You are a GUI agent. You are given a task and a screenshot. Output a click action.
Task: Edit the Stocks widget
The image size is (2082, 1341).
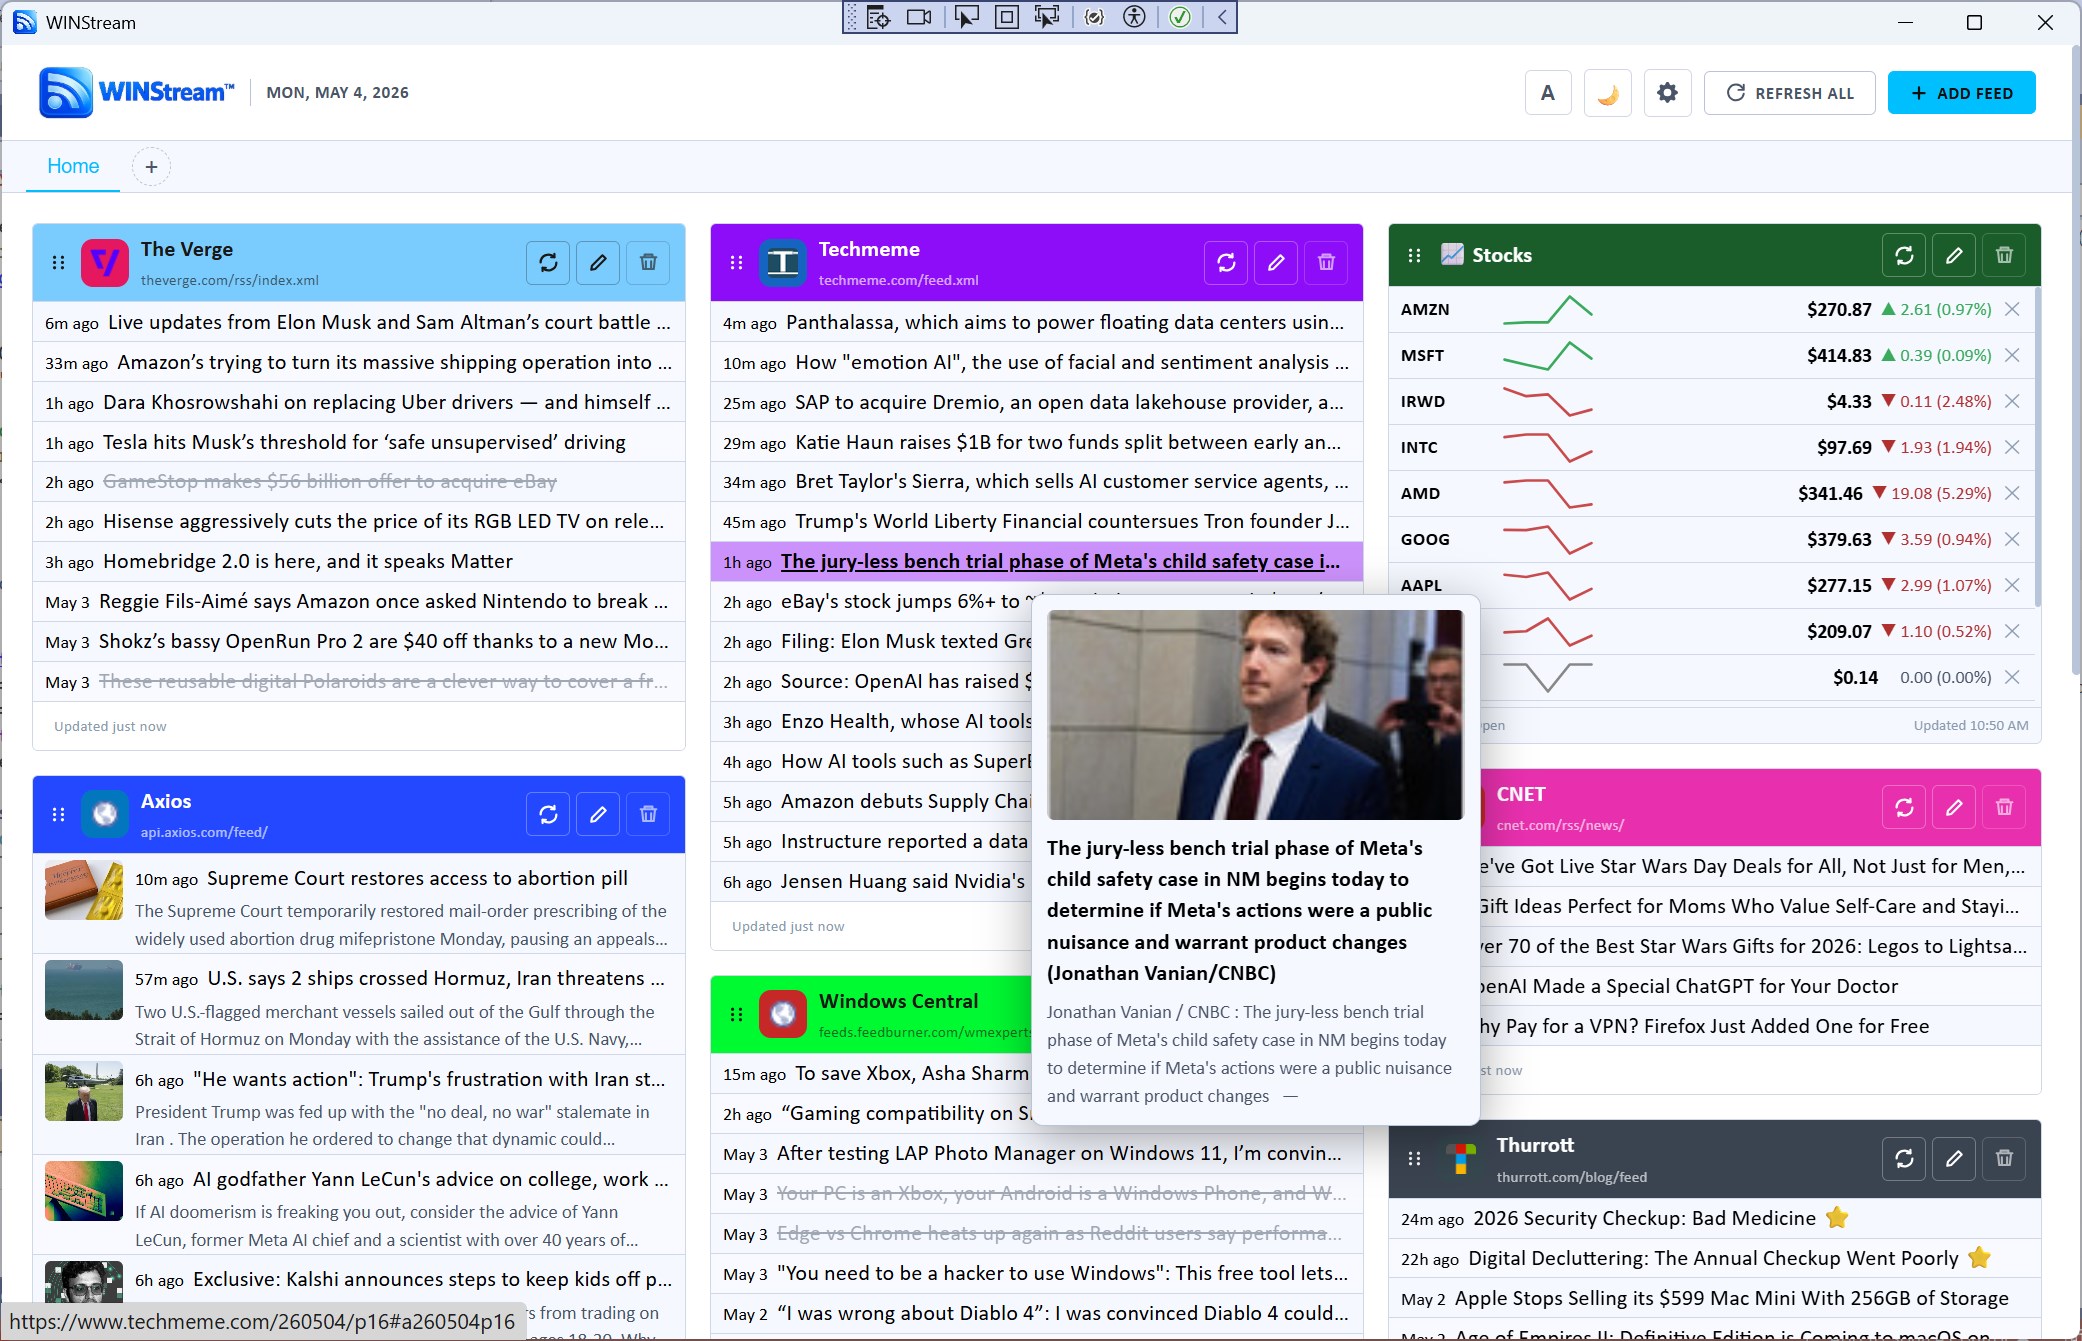tap(1954, 255)
